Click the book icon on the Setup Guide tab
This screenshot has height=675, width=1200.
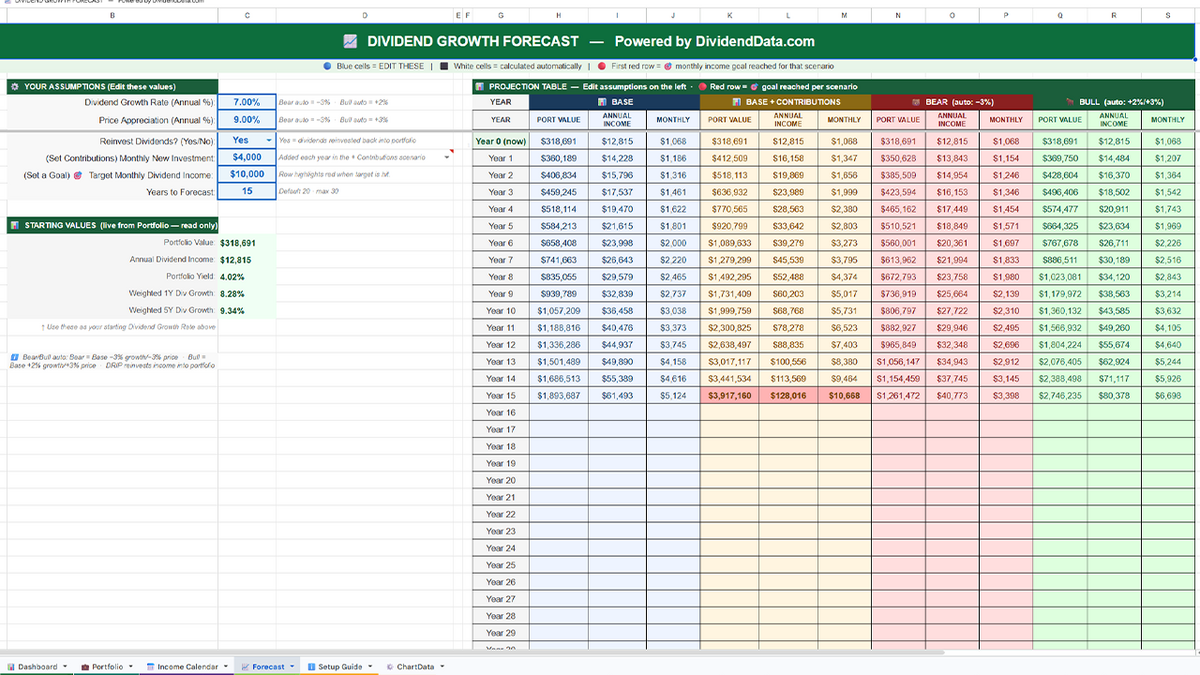(311, 665)
